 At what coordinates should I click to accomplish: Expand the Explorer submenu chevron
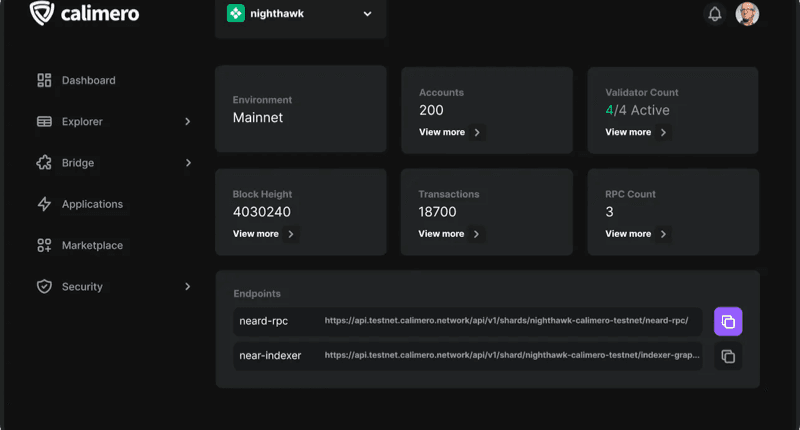click(x=187, y=122)
